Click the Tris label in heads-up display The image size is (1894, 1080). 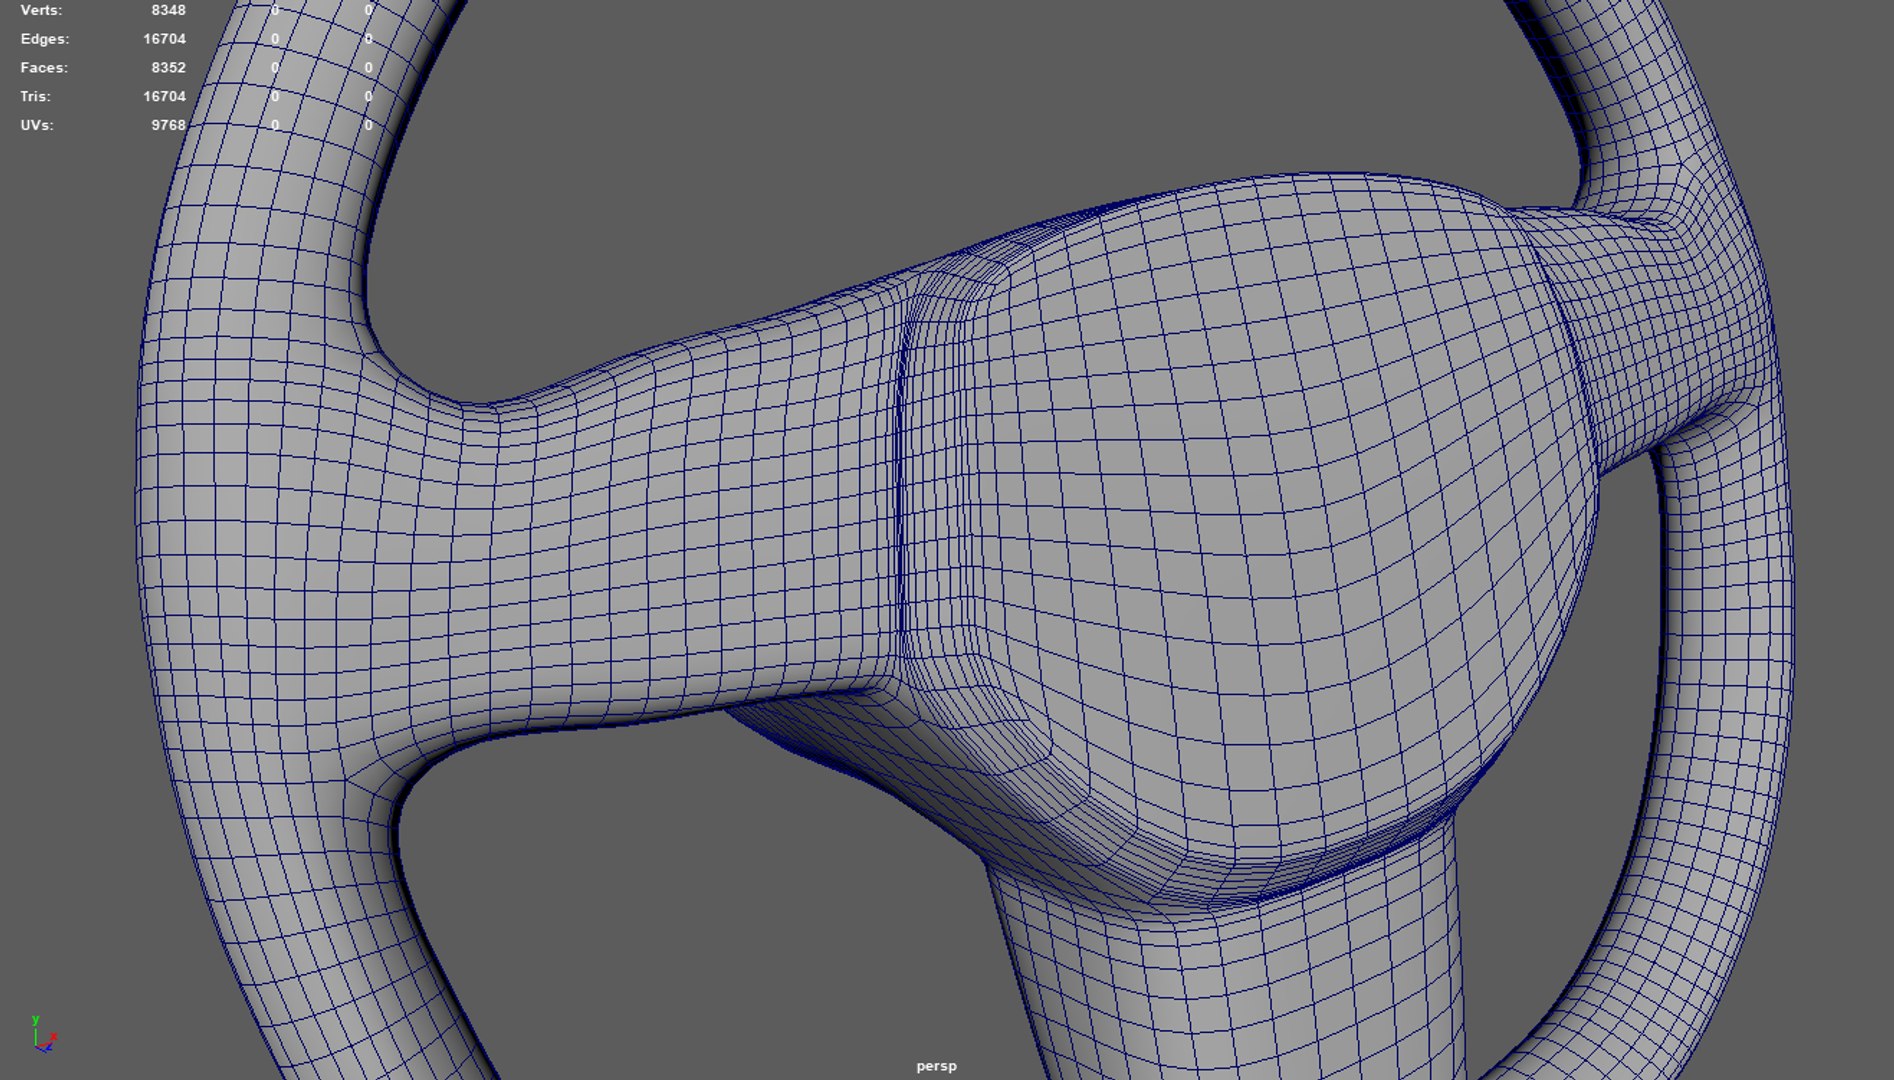35,97
